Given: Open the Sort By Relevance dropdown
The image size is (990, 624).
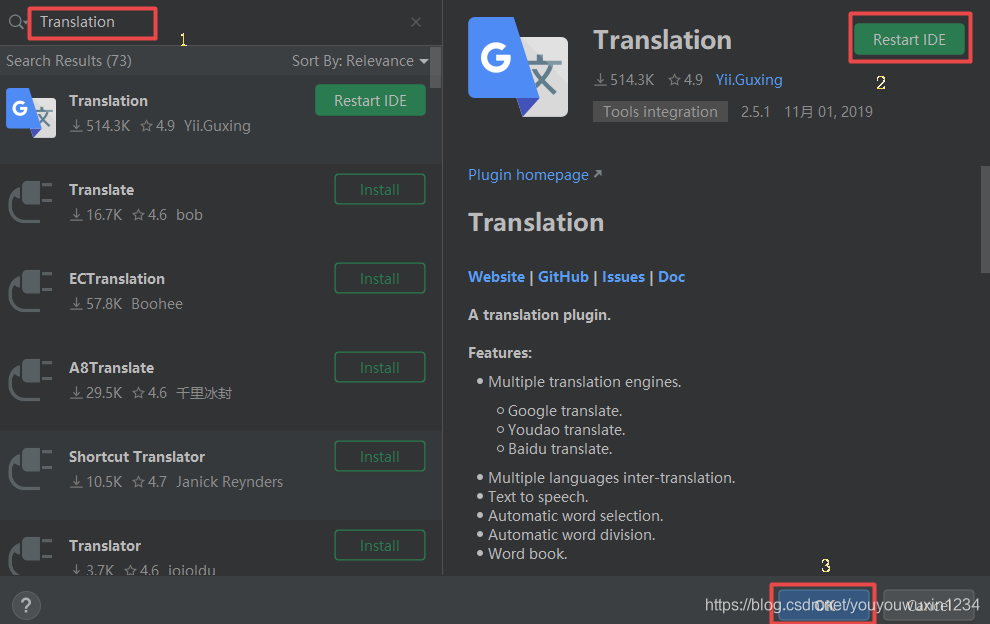Looking at the screenshot, I should 360,61.
